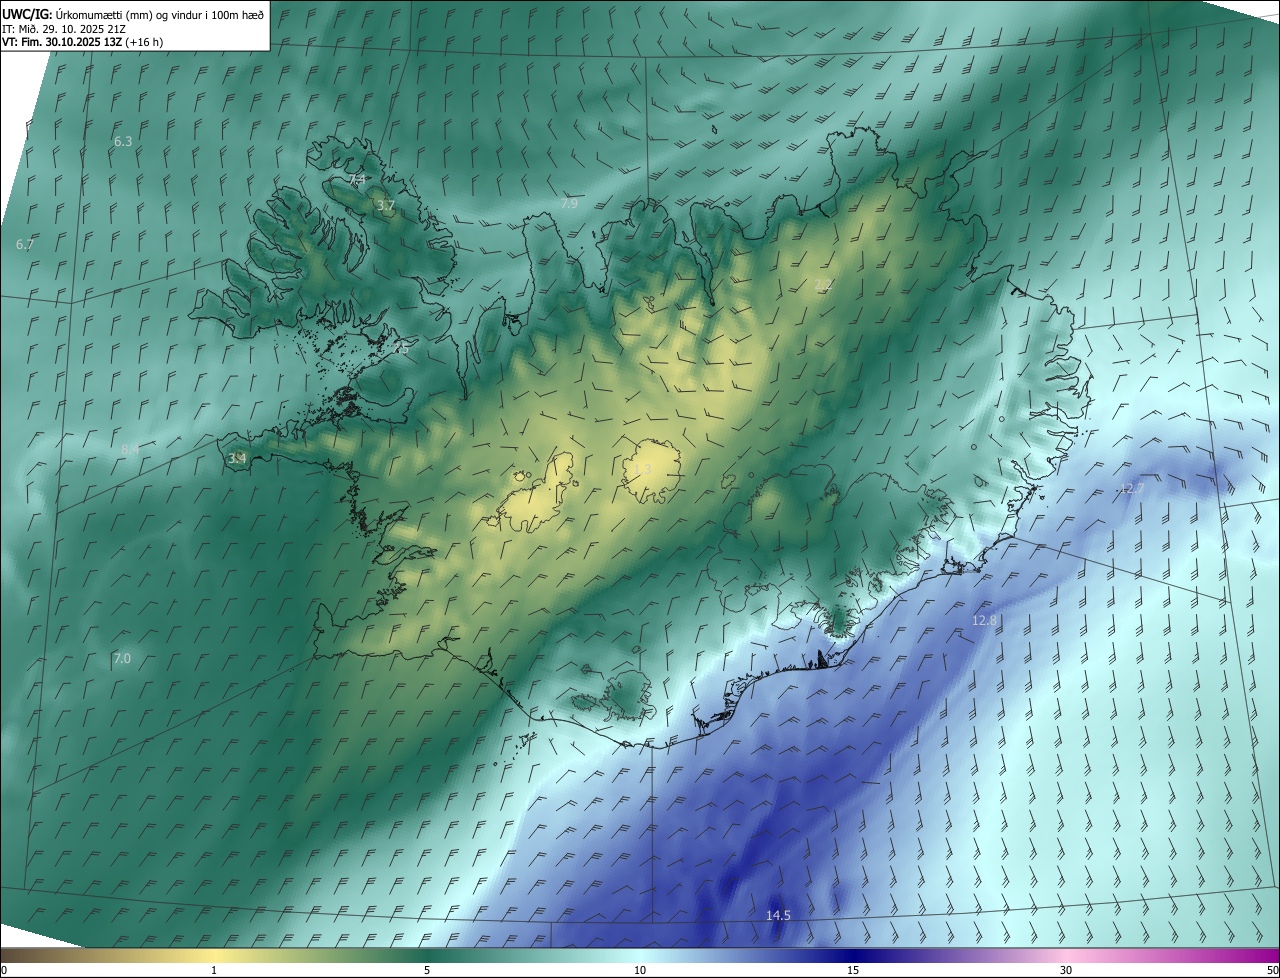Click the 12.7 value label on the map

pos(1130,488)
